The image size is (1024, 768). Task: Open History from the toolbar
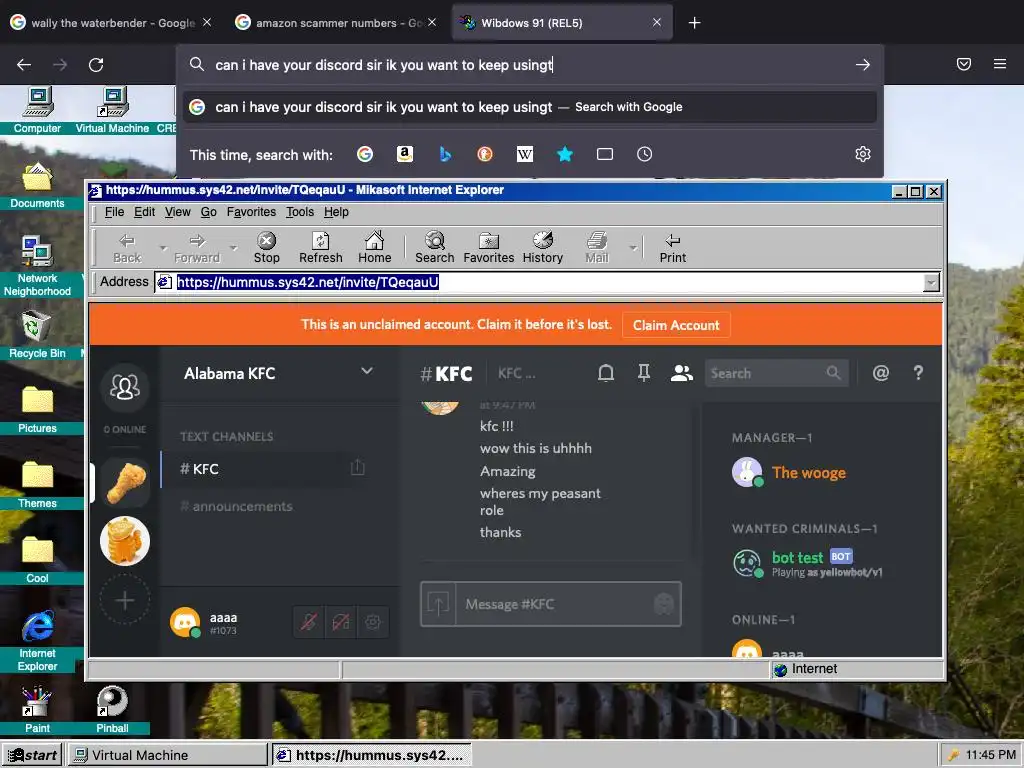pyautogui.click(x=542, y=248)
